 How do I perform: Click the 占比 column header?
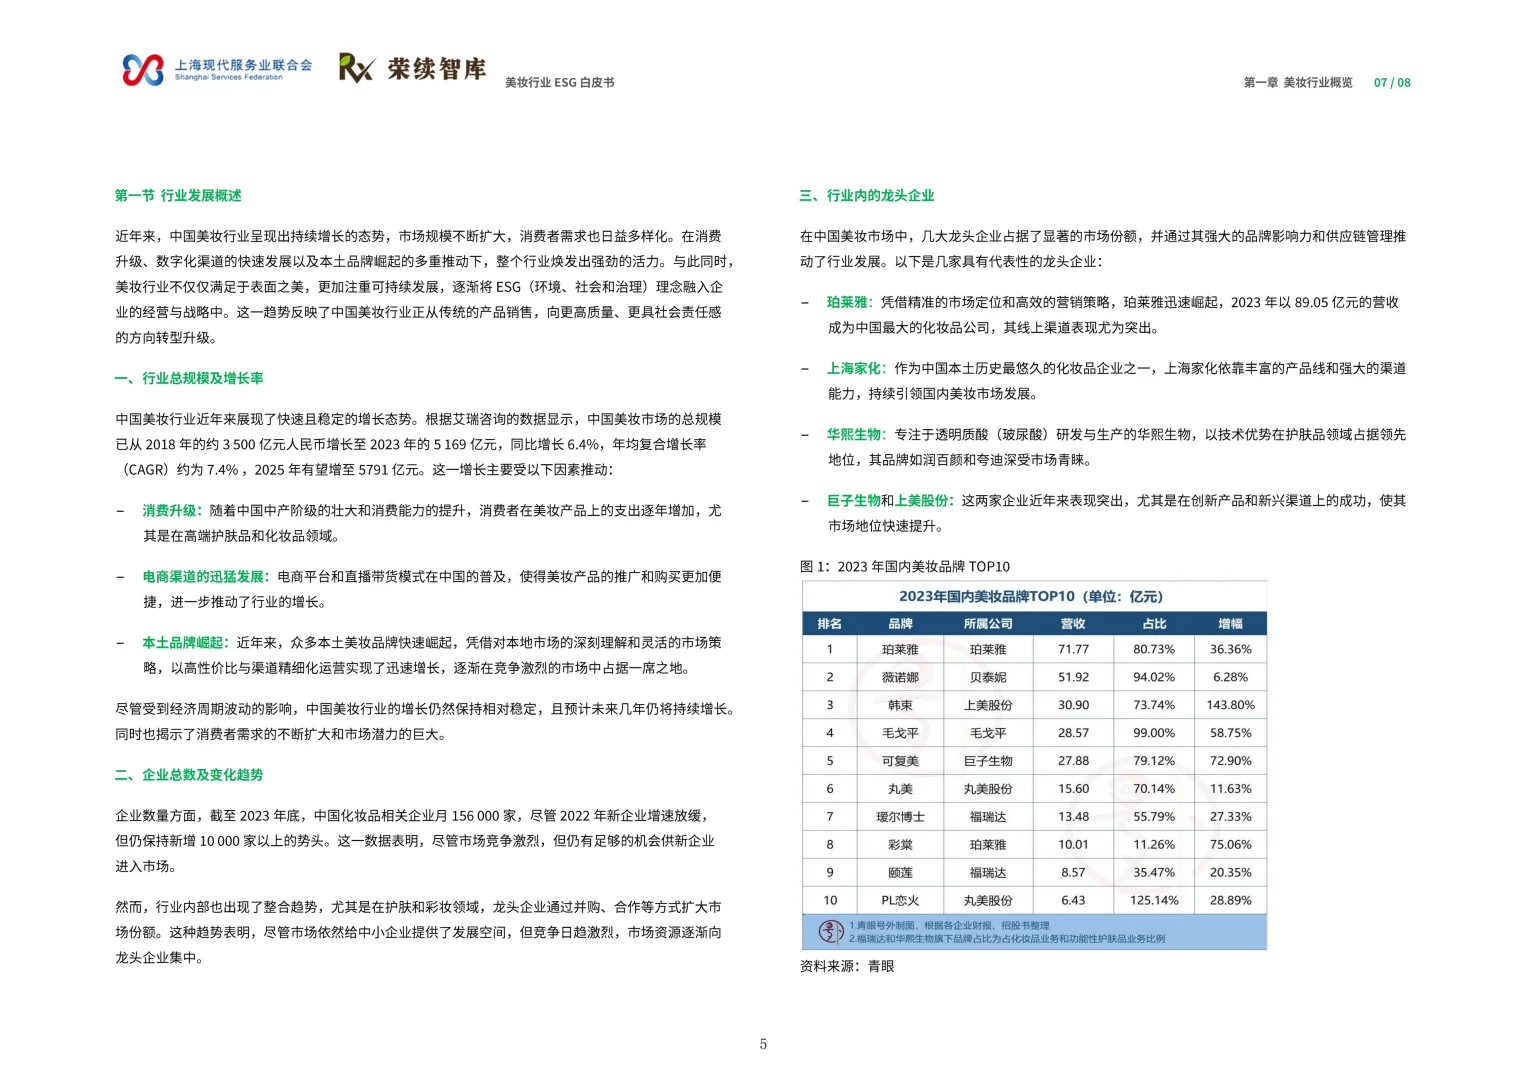(x=1154, y=624)
